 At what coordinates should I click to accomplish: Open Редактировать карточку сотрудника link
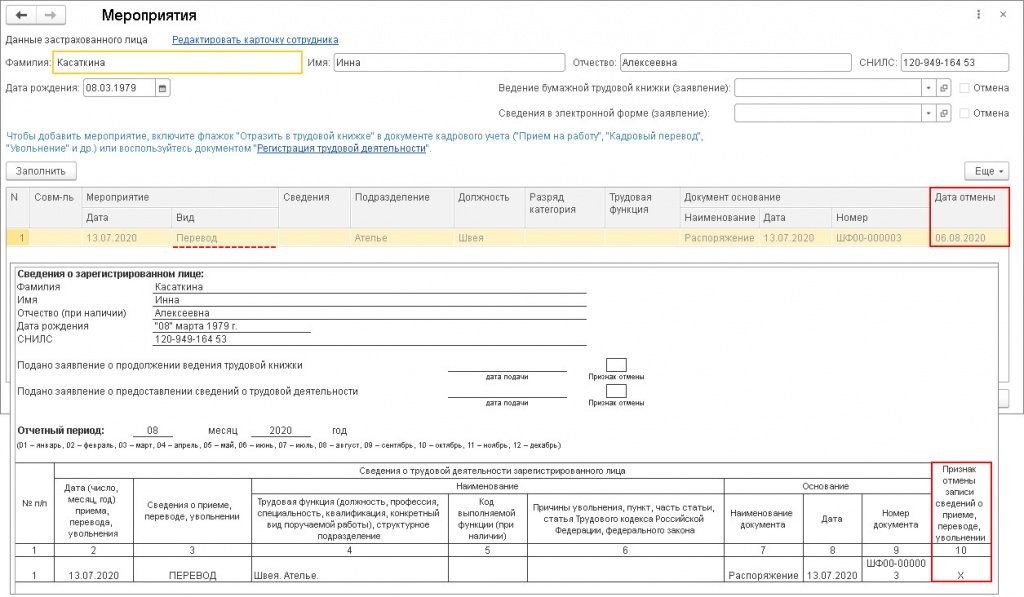255,40
